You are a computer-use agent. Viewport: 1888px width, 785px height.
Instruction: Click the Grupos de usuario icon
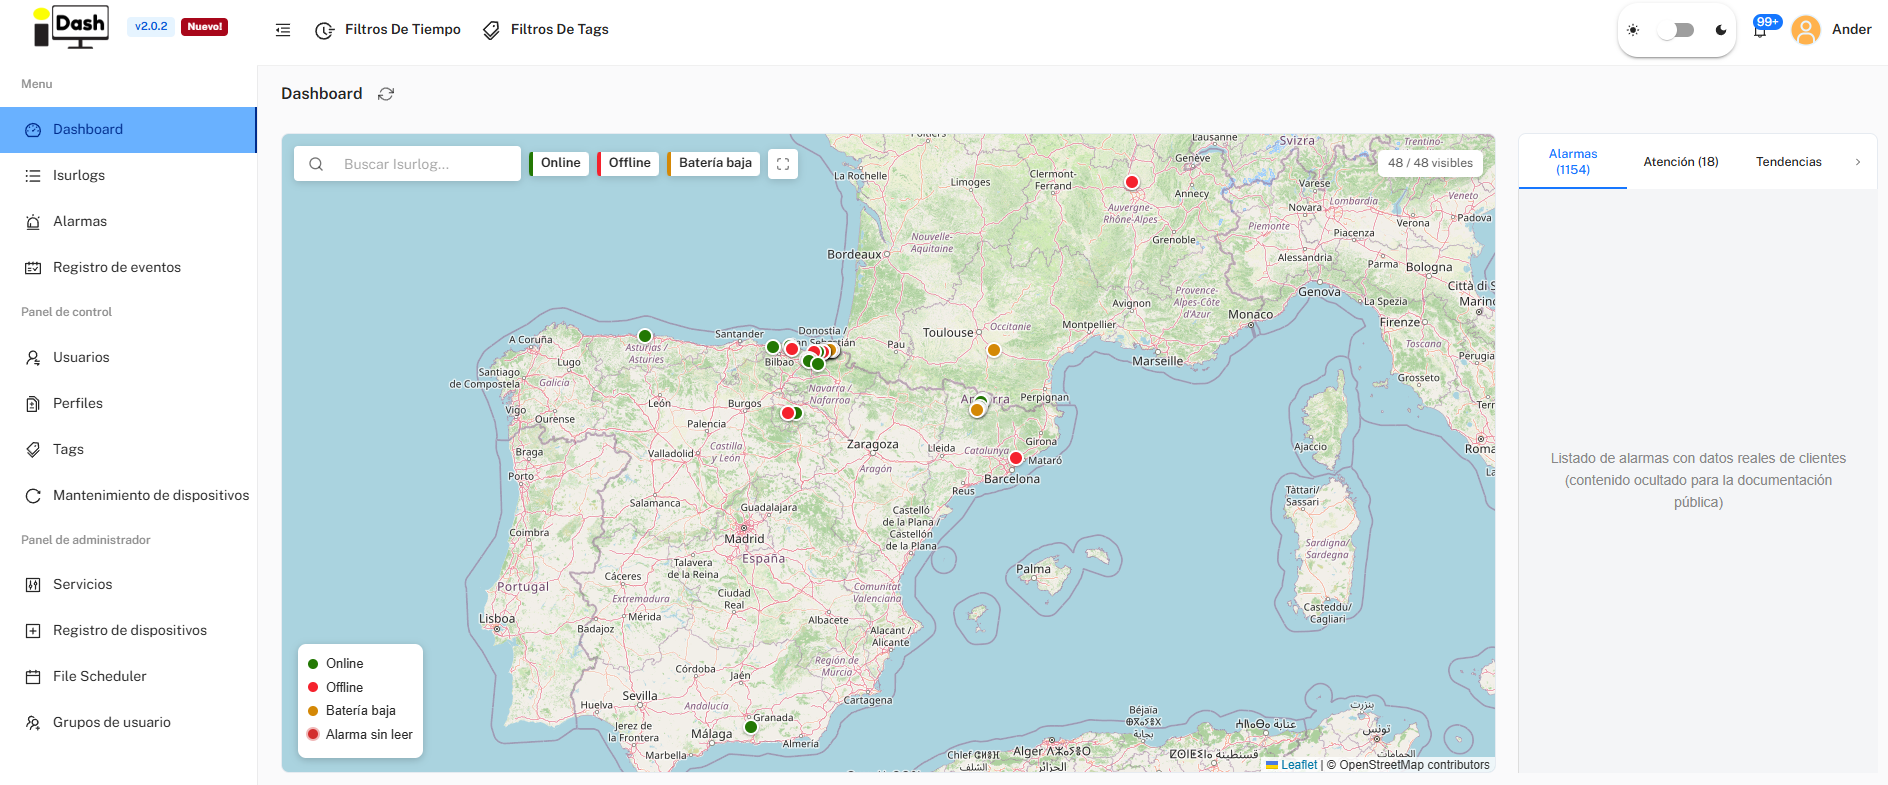33,723
